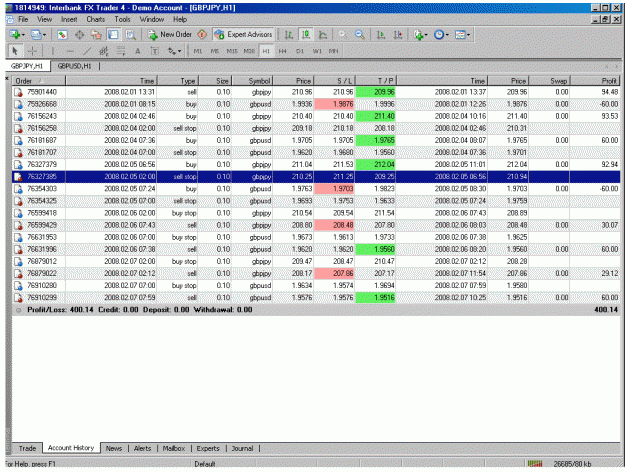
Task: Switch timeframe to M1
Action: click(198, 51)
